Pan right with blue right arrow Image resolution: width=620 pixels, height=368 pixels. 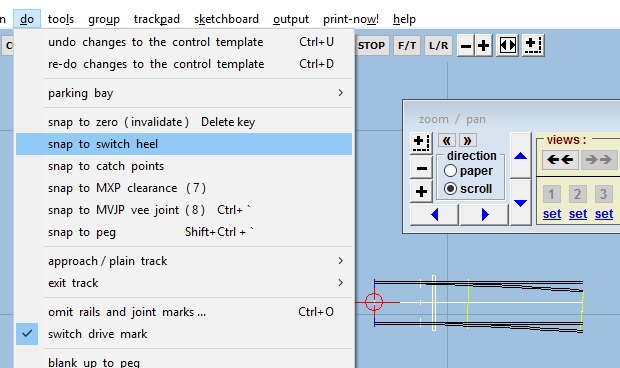click(485, 215)
